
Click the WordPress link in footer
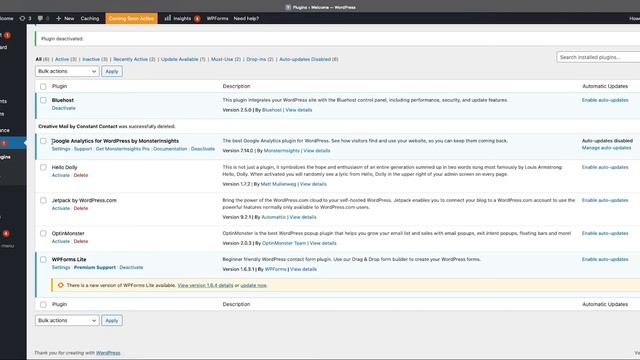108,353
